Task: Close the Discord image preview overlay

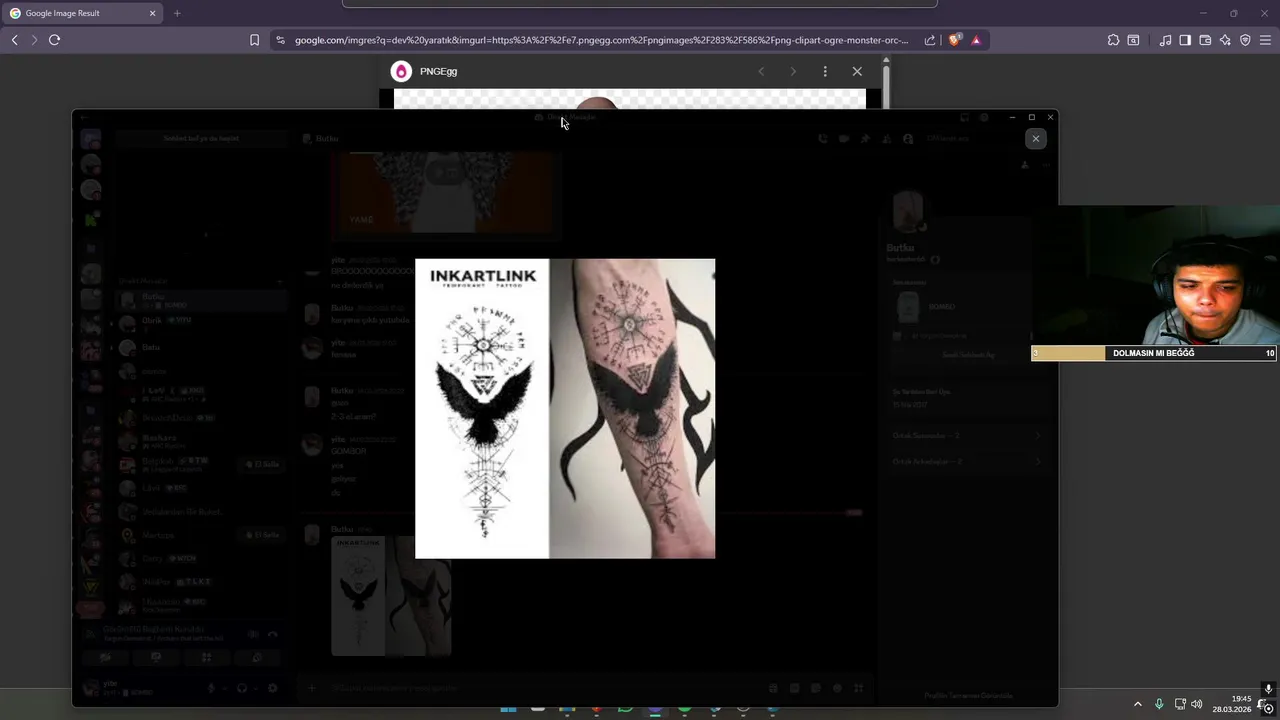Action: (1036, 139)
